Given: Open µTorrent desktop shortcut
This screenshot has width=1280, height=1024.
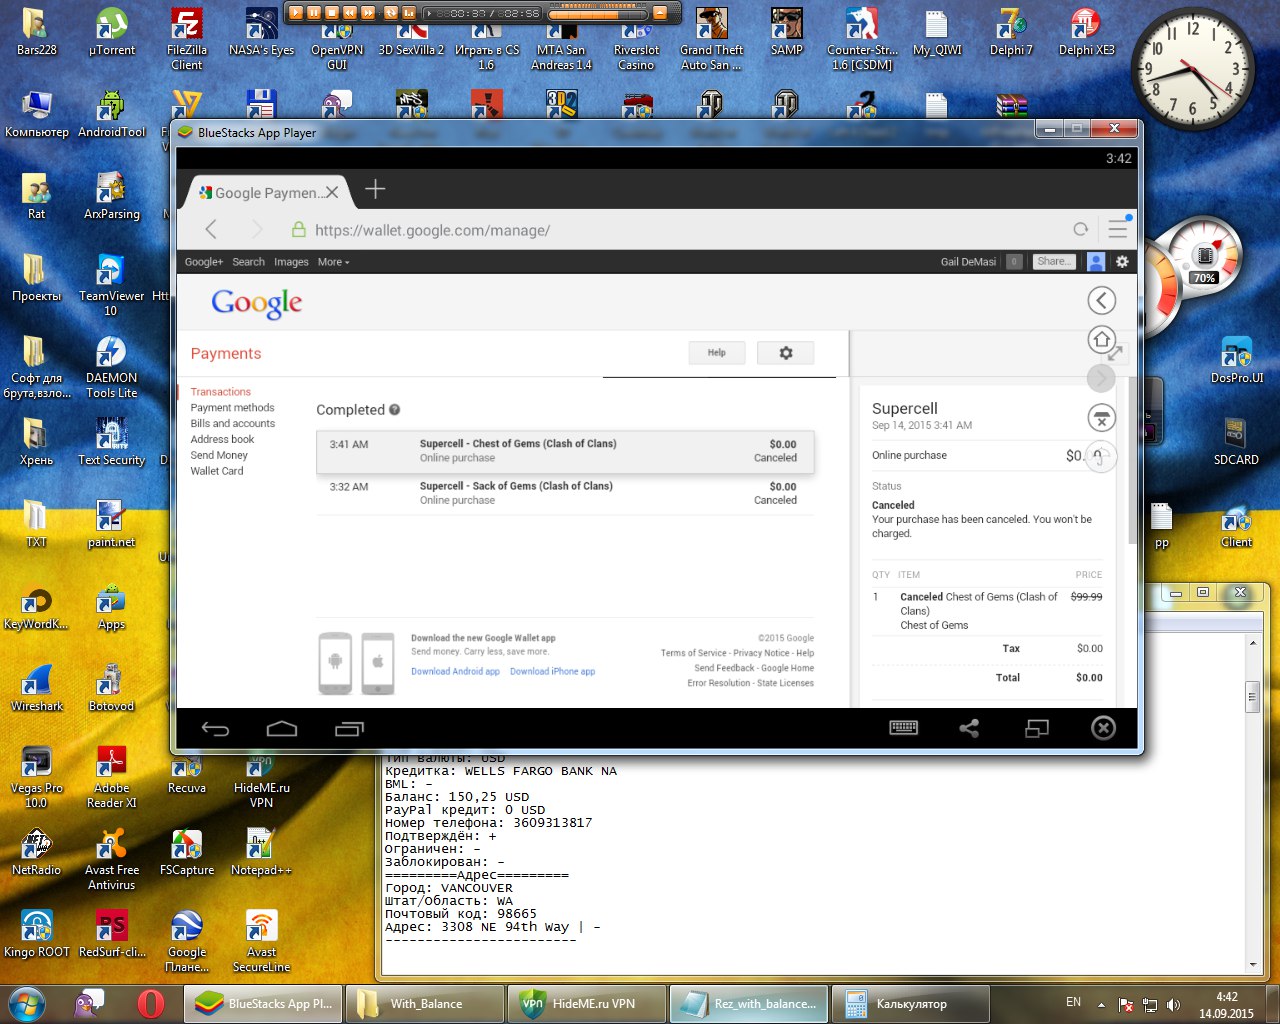Looking at the screenshot, I should click(111, 32).
